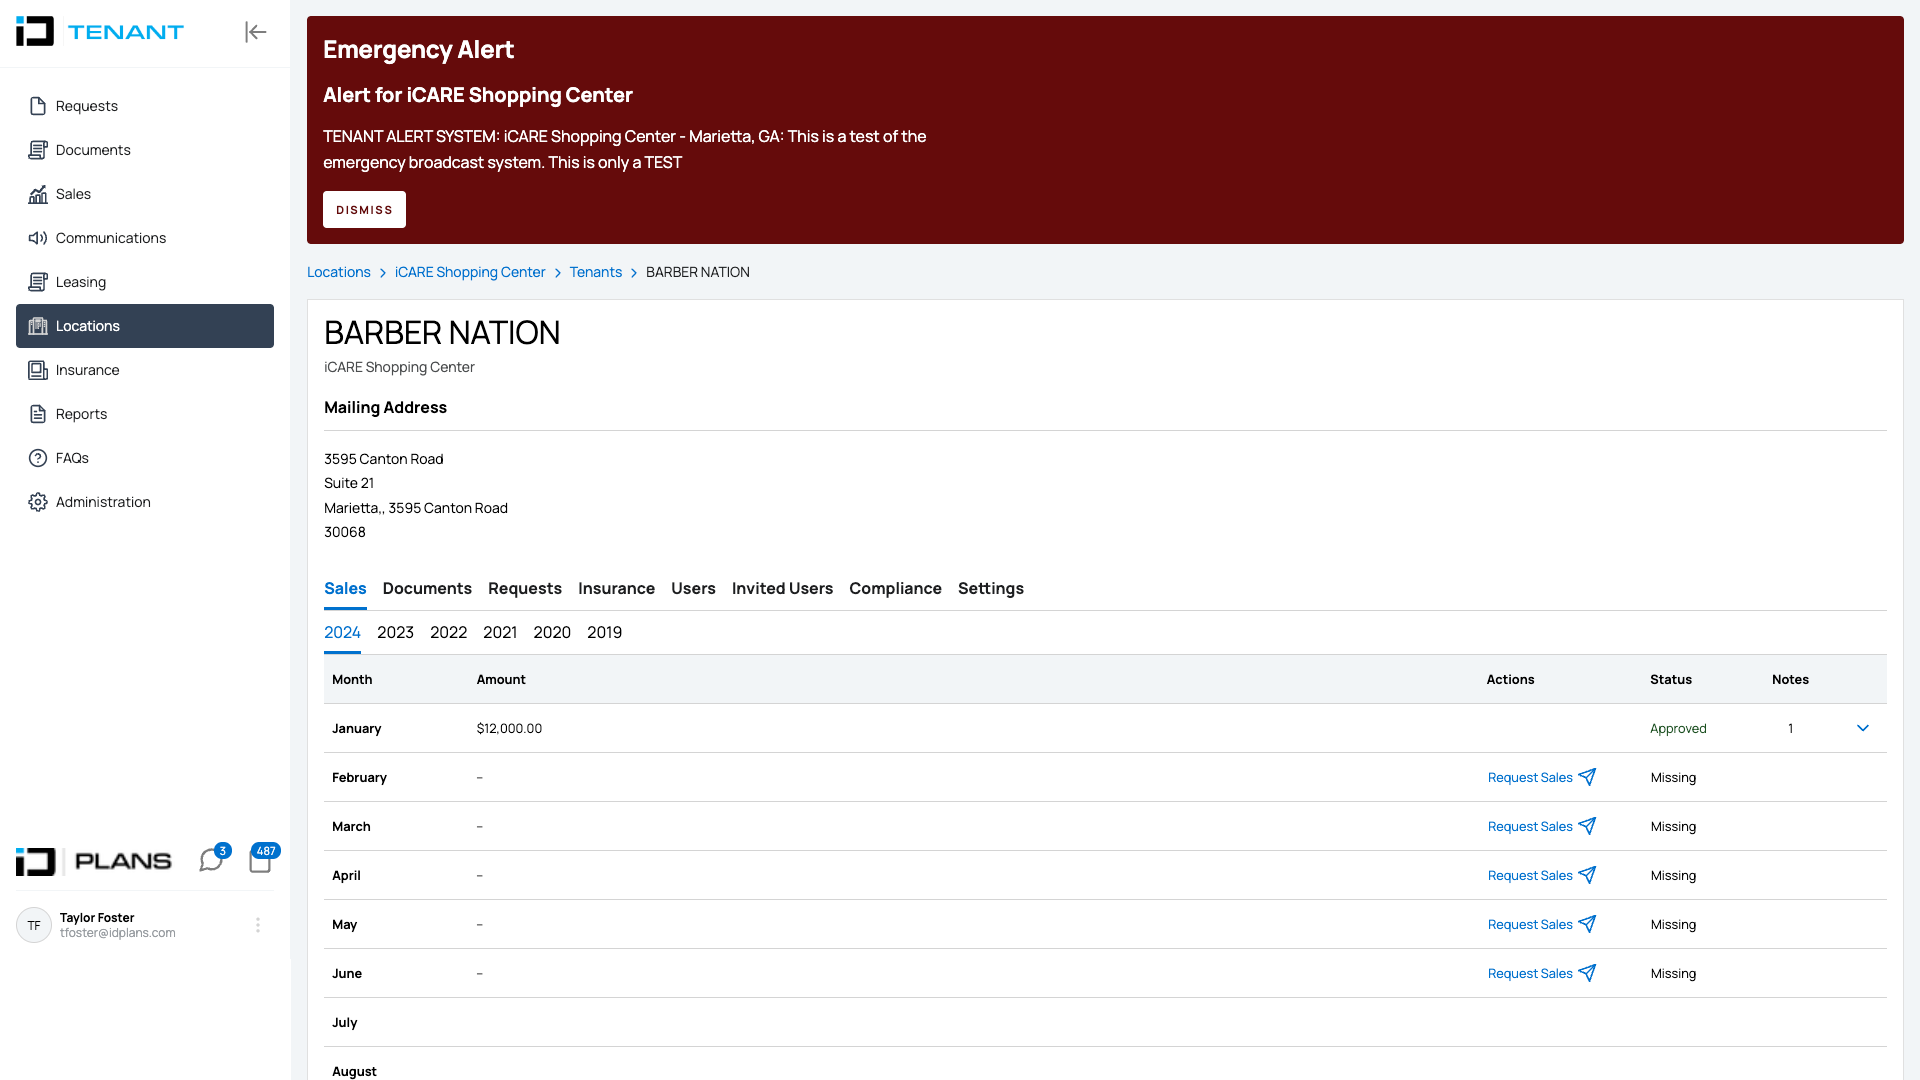Switch to the Insurance tab

point(616,588)
